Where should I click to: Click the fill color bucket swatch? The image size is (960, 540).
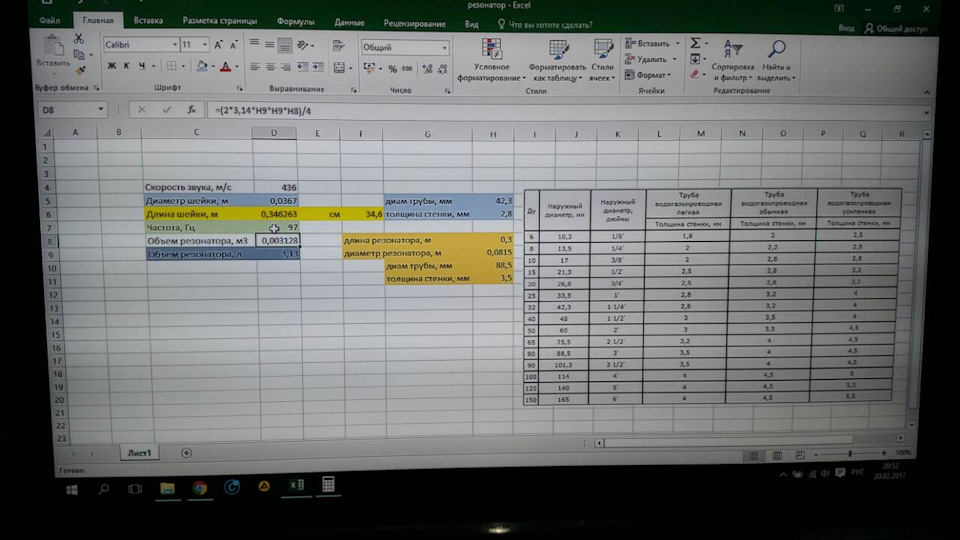pos(201,66)
